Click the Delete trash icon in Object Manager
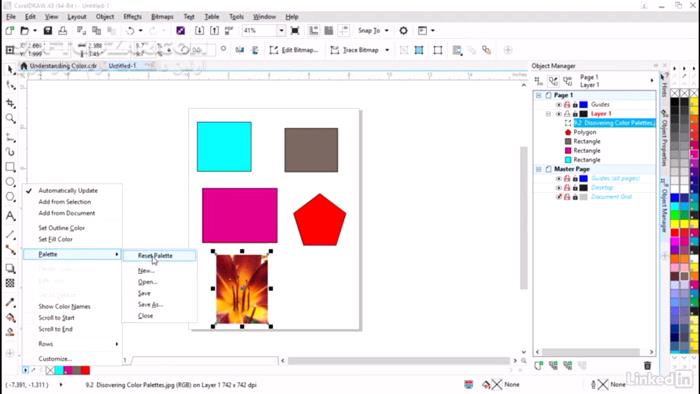The width and height of the screenshot is (700, 394). 647,366
